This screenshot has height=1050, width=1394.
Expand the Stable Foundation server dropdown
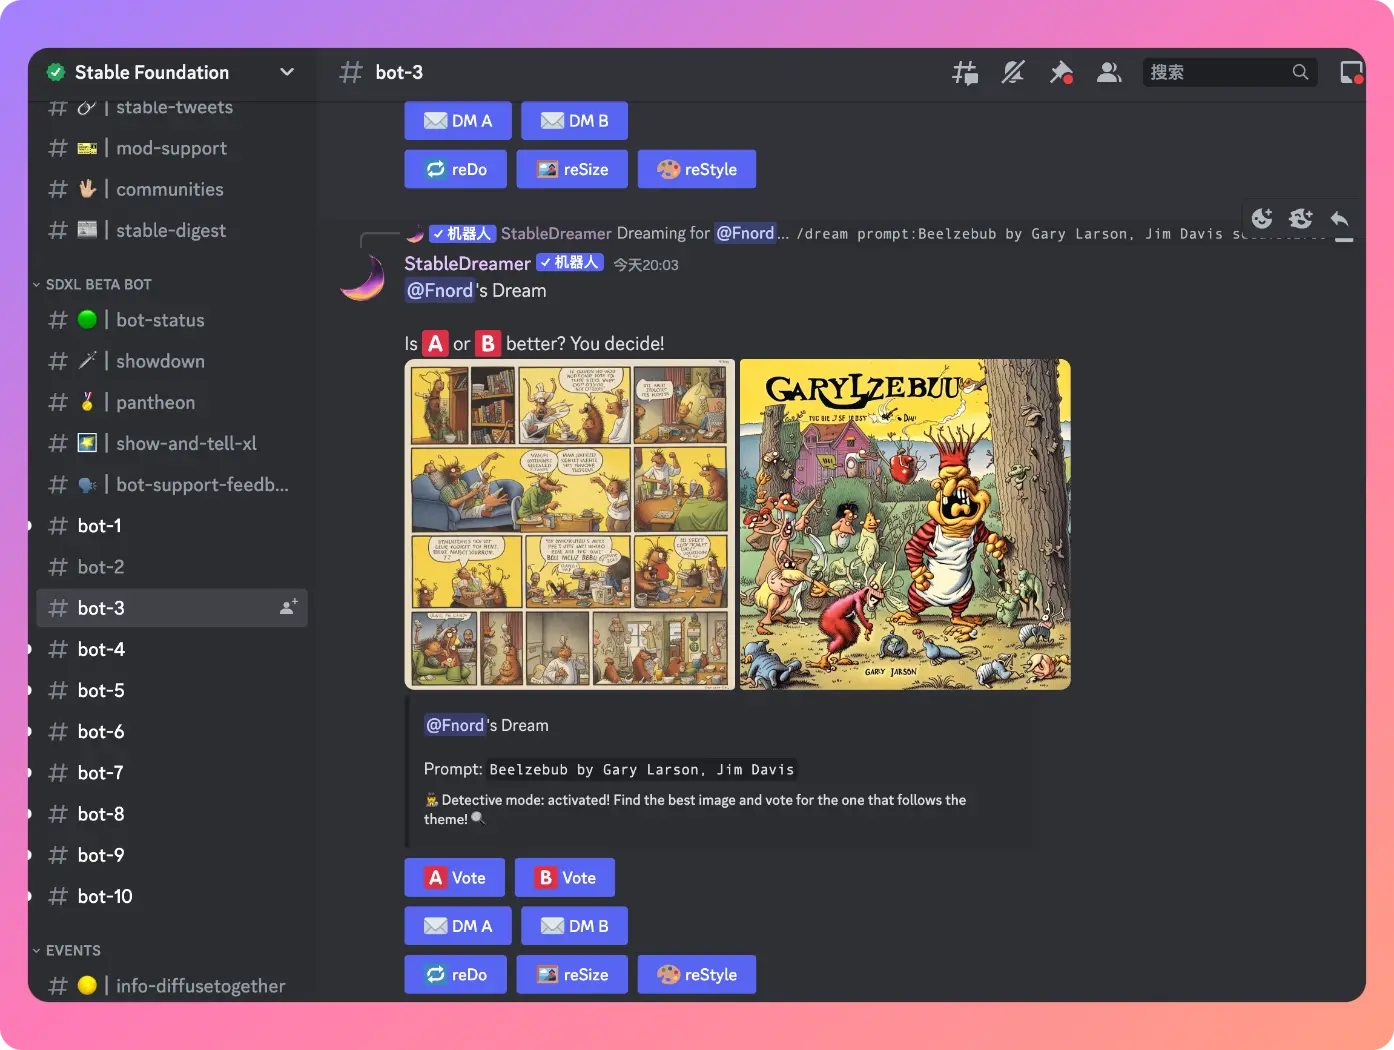[287, 72]
